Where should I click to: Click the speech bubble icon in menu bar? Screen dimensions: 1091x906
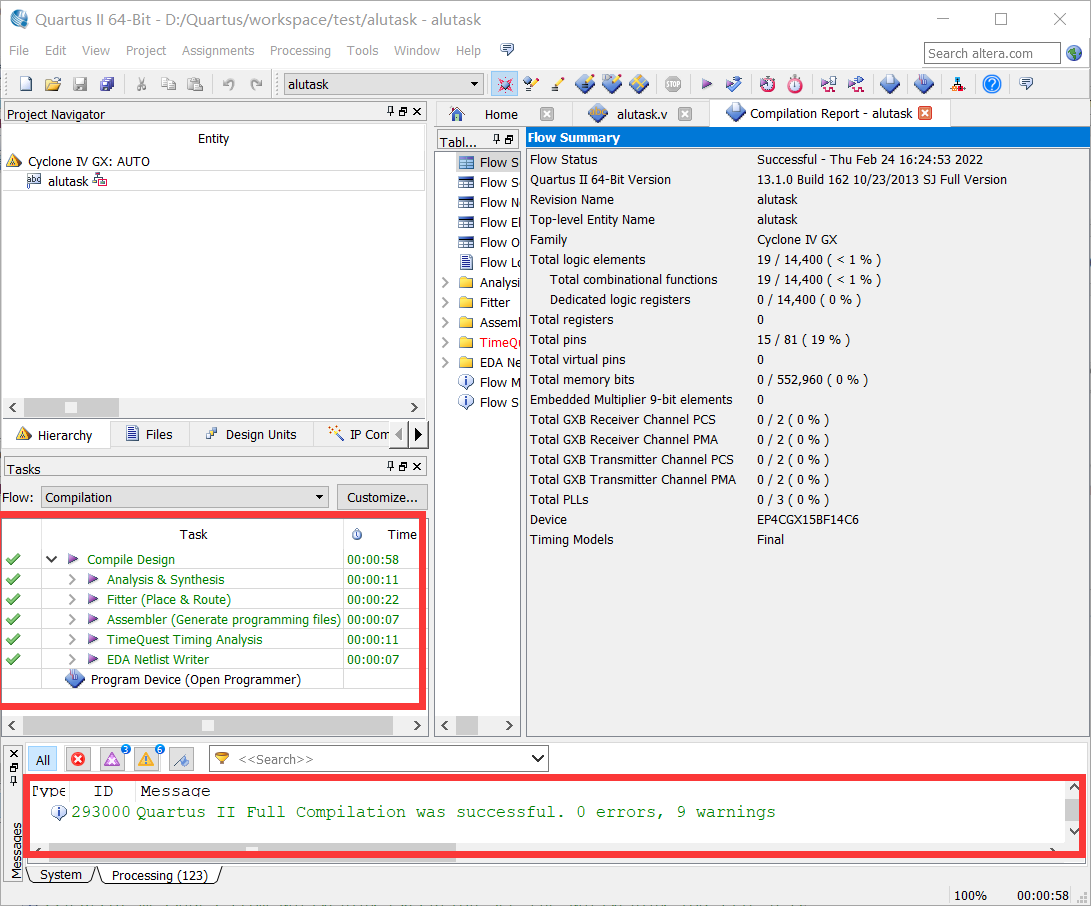pos(507,49)
